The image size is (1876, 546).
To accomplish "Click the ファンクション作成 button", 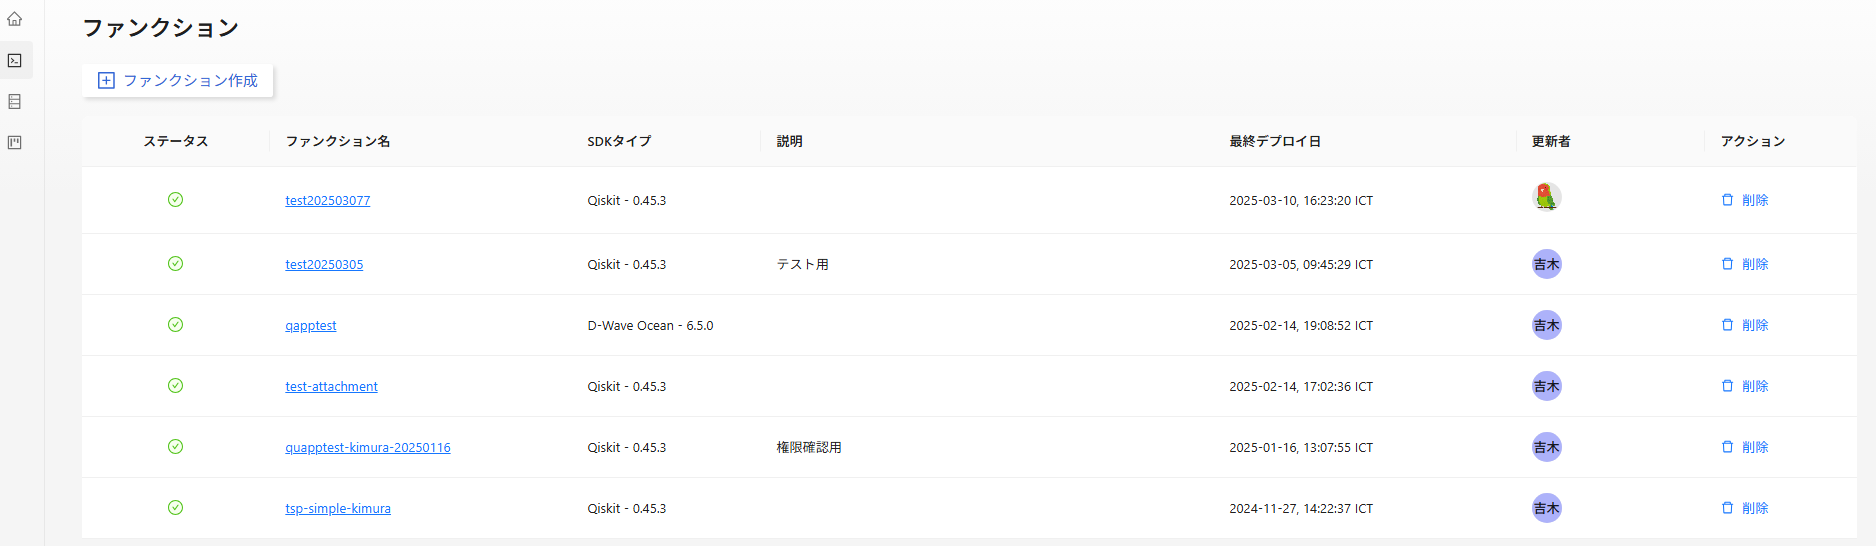I will pyautogui.click(x=178, y=81).
